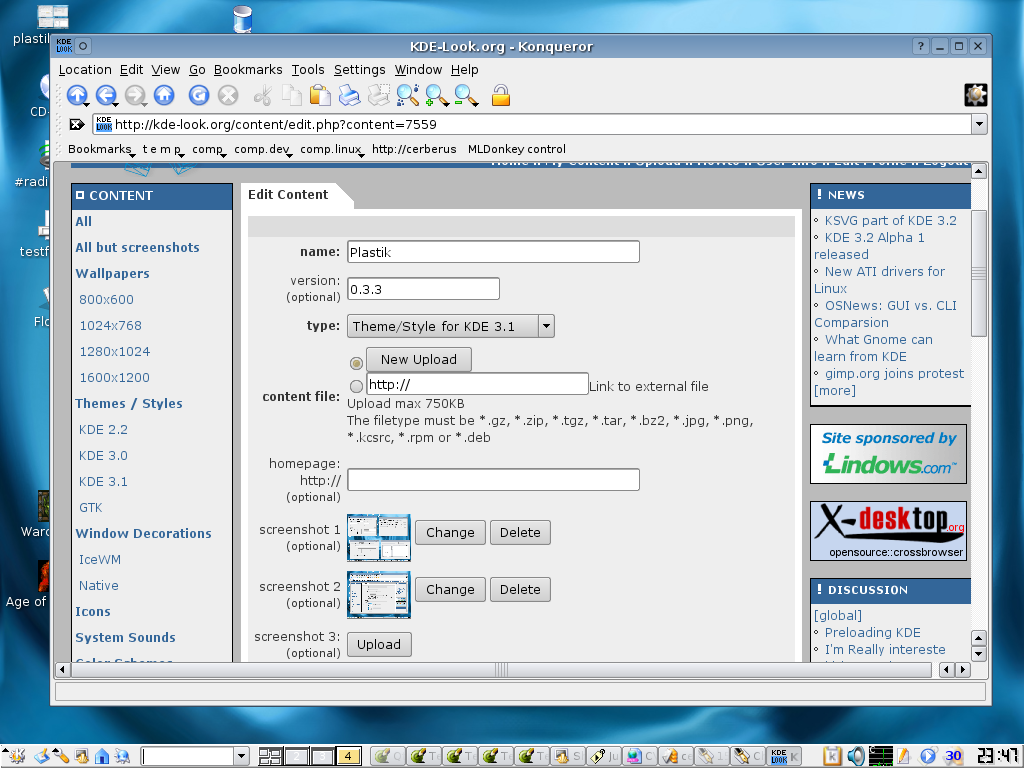Screen dimensions: 1024x768
Task: Go to Home URL icon in toolbar
Action: coord(164,96)
